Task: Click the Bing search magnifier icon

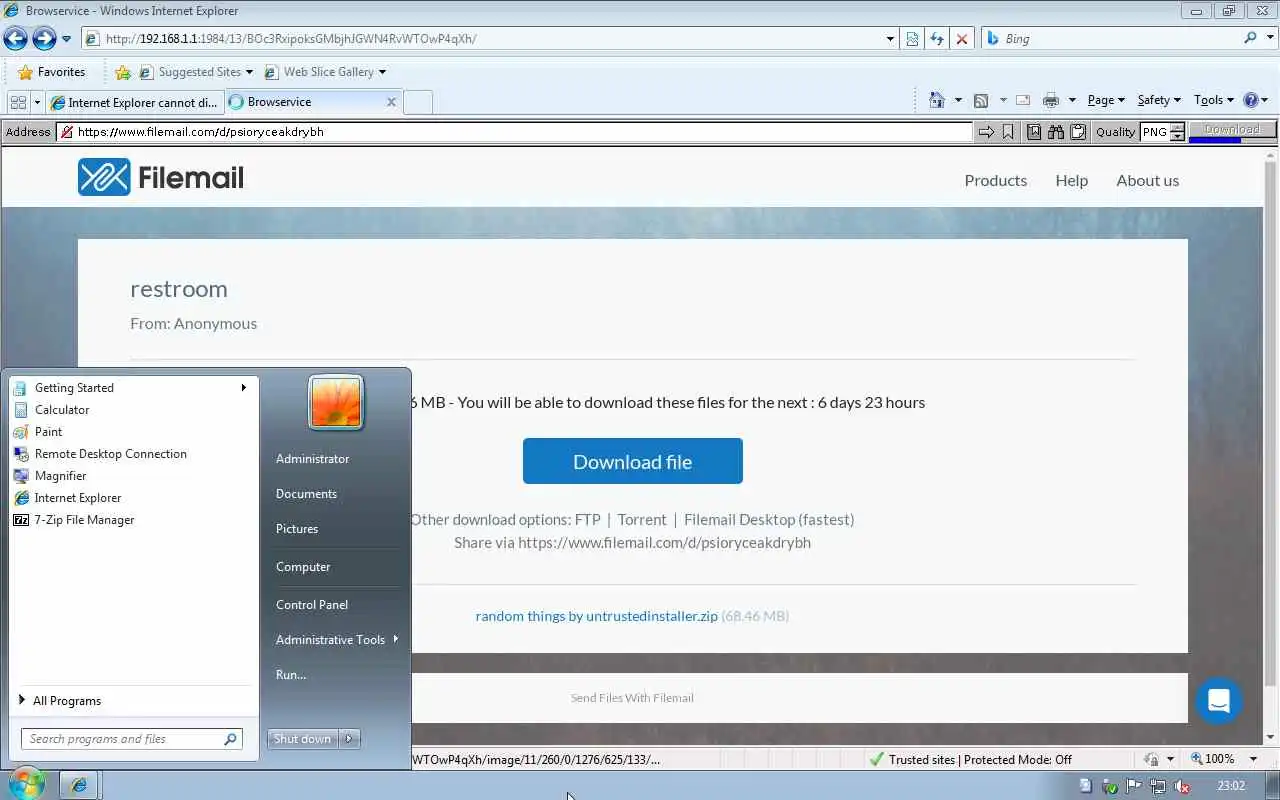Action: (x=1250, y=38)
